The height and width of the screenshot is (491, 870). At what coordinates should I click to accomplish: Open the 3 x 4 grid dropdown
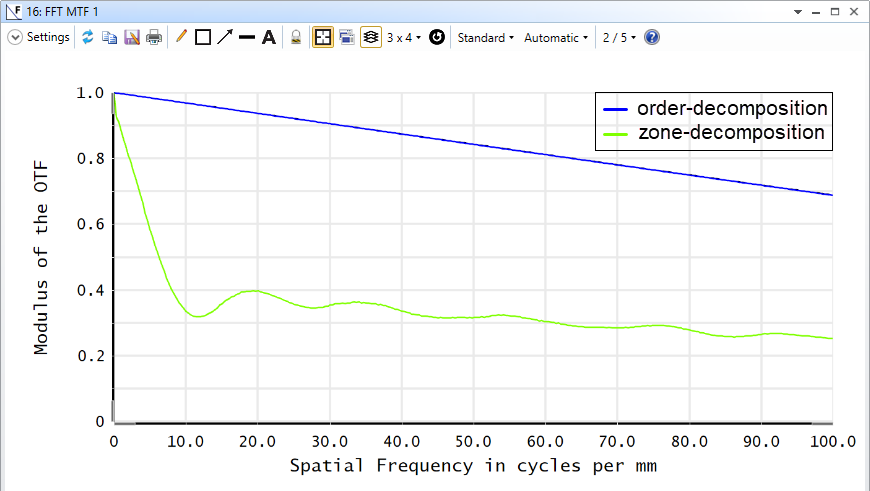[x=404, y=37]
